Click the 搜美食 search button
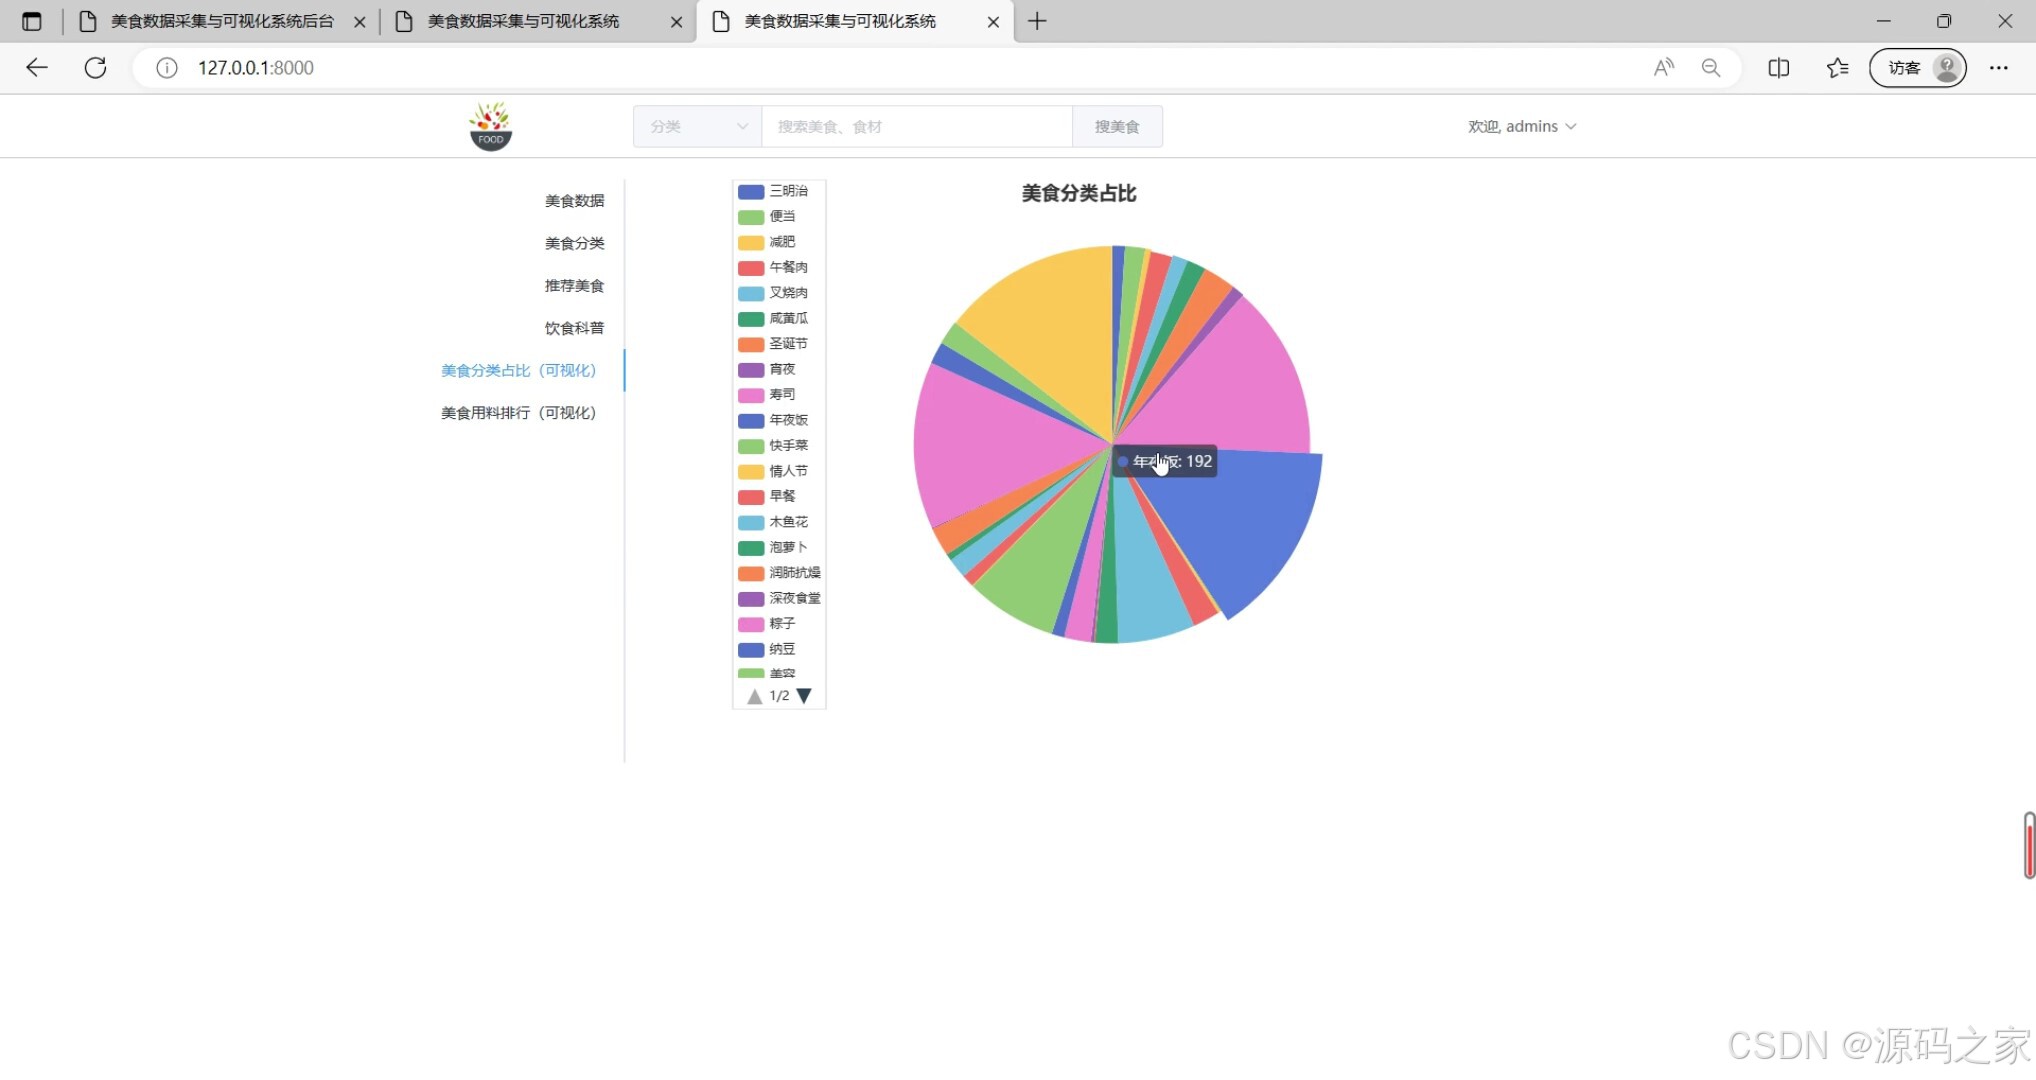 [x=1117, y=127]
